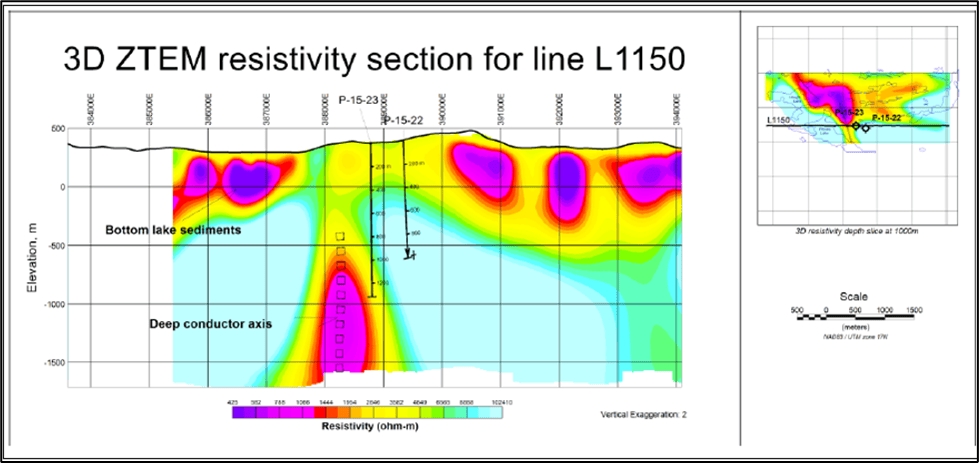Click the "NAD83 / UTM zone 17N" projection note
Image resolution: width=979 pixels, height=463 pixels.
[855, 337]
